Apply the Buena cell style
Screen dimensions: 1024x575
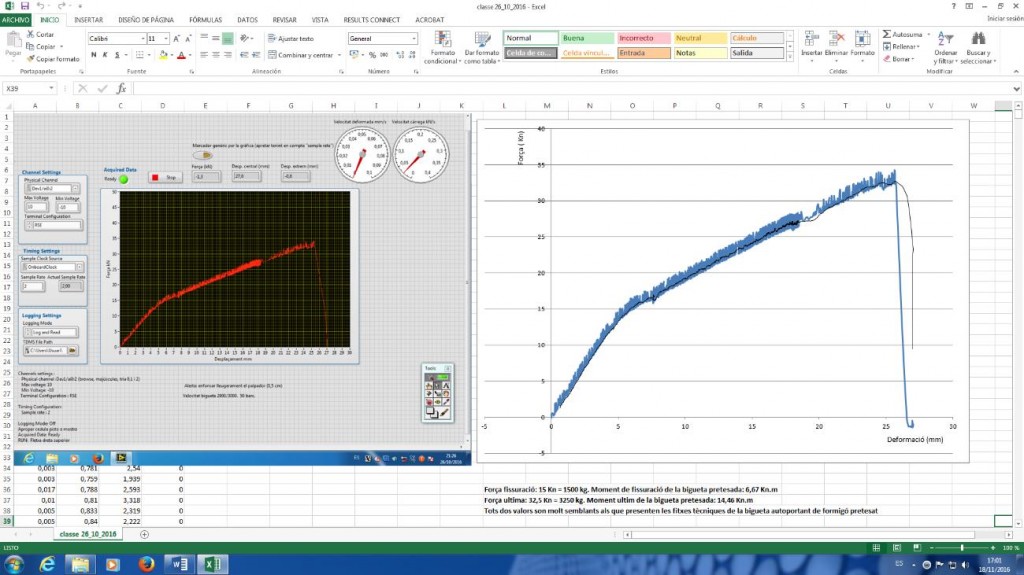pyautogui.click(x=587, y=38)
